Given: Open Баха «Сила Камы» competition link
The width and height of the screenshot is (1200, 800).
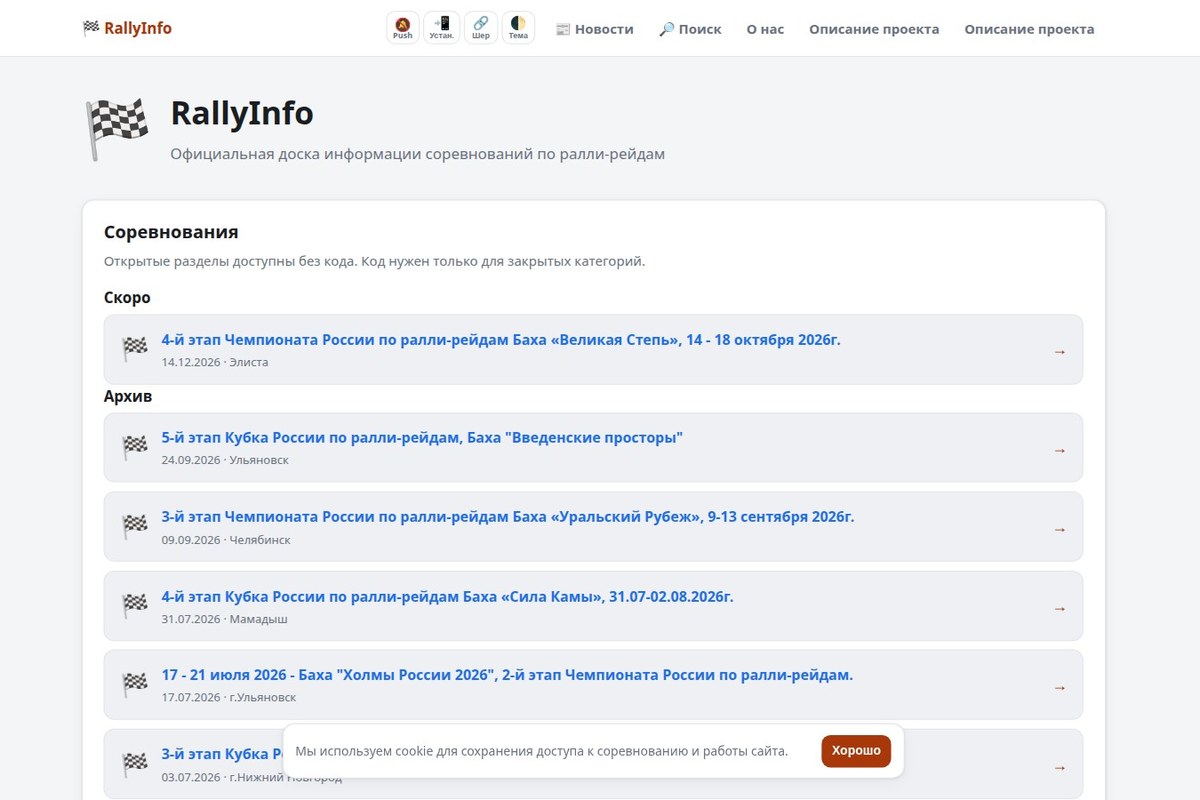Looking at the screenshot, I should click(448, 597).
